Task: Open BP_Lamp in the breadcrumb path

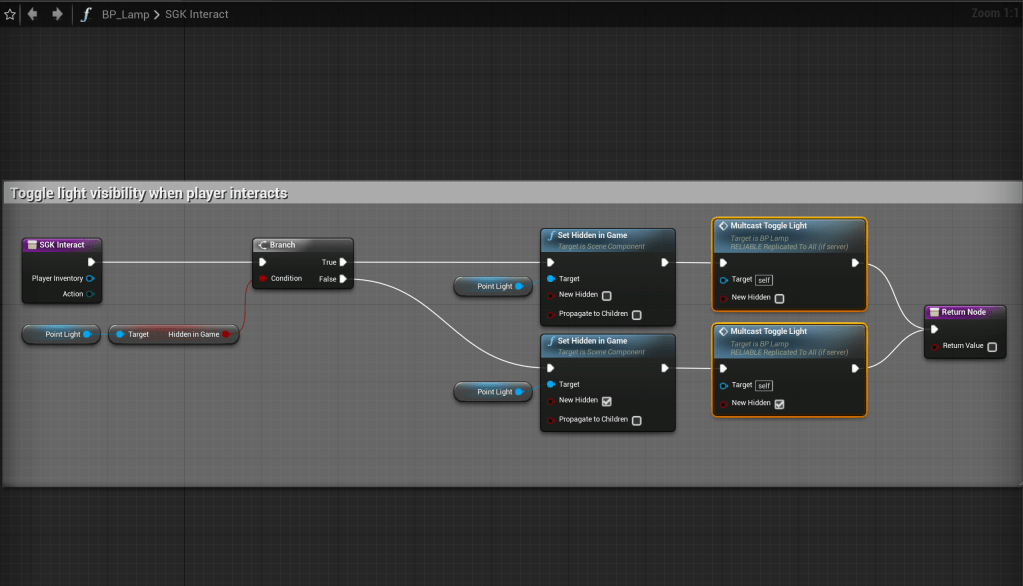Action: [x=124, y=14]
